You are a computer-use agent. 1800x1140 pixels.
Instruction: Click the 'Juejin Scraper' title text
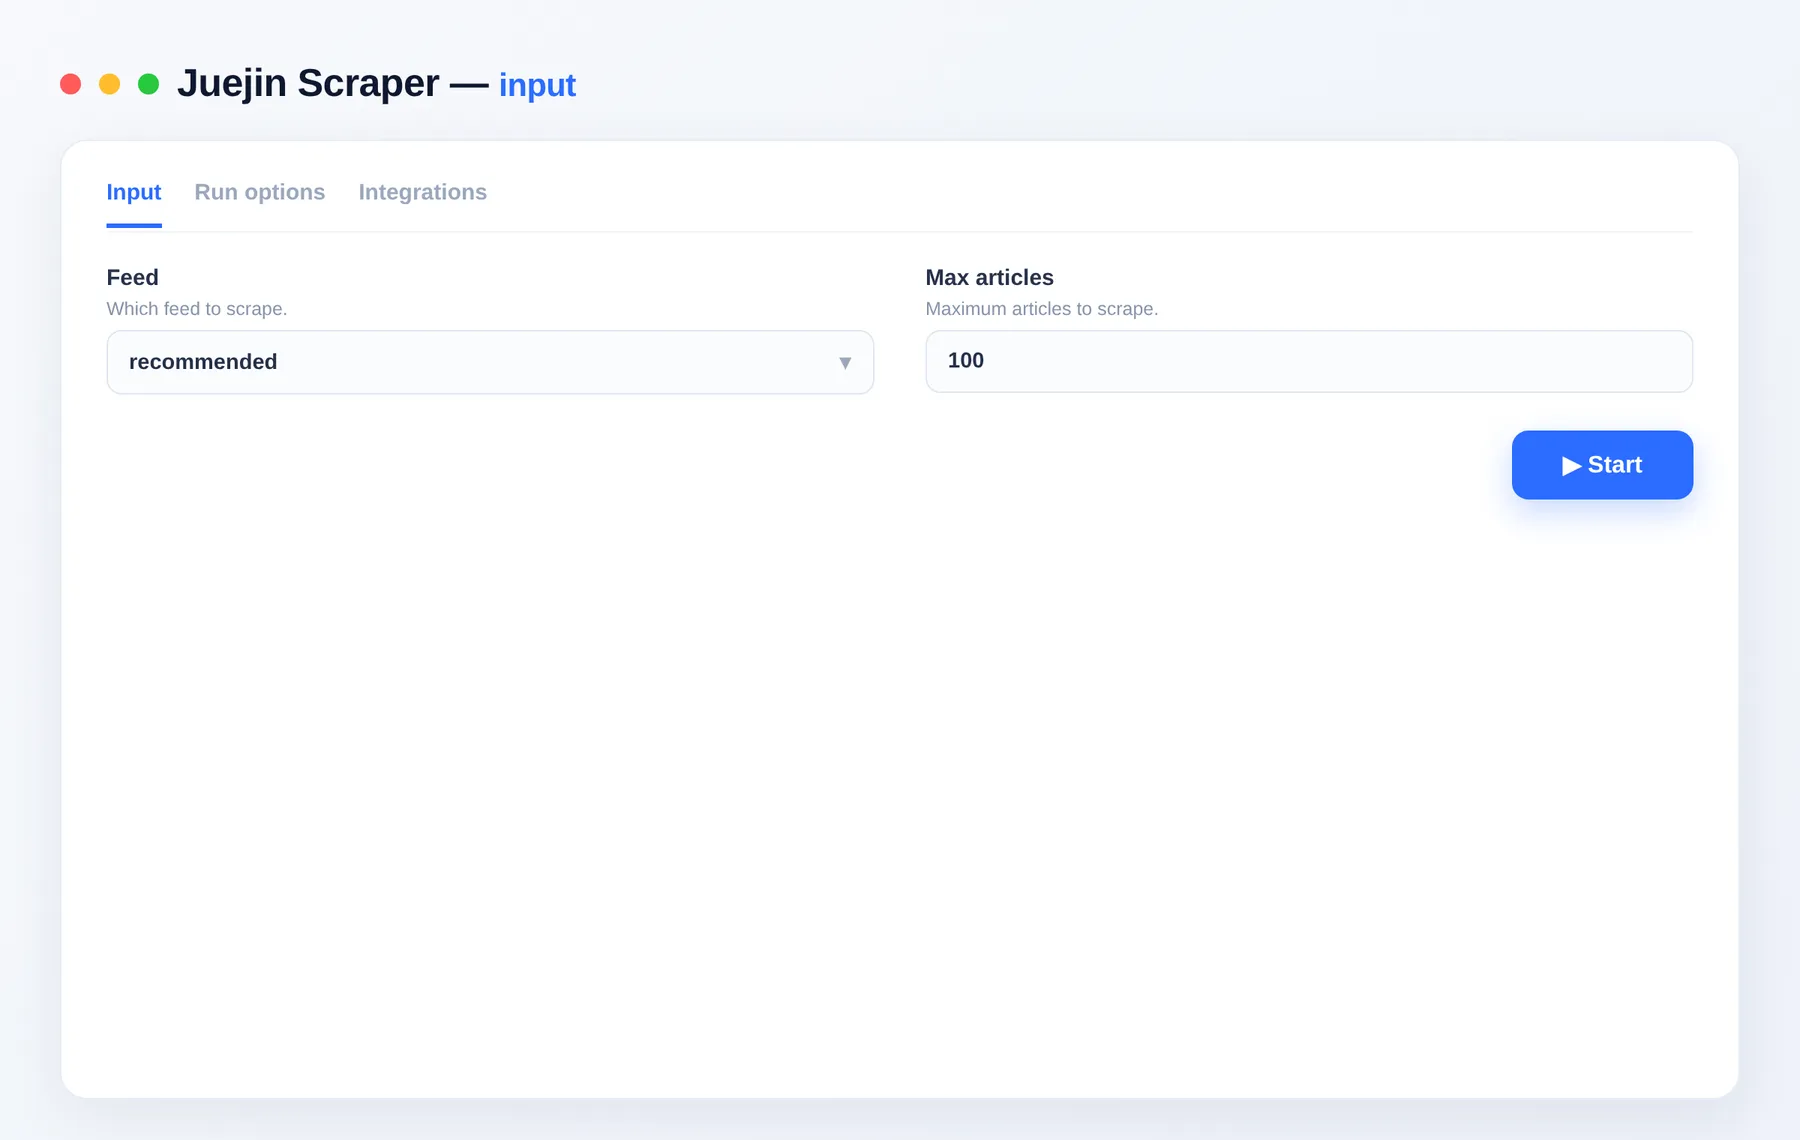308,83
